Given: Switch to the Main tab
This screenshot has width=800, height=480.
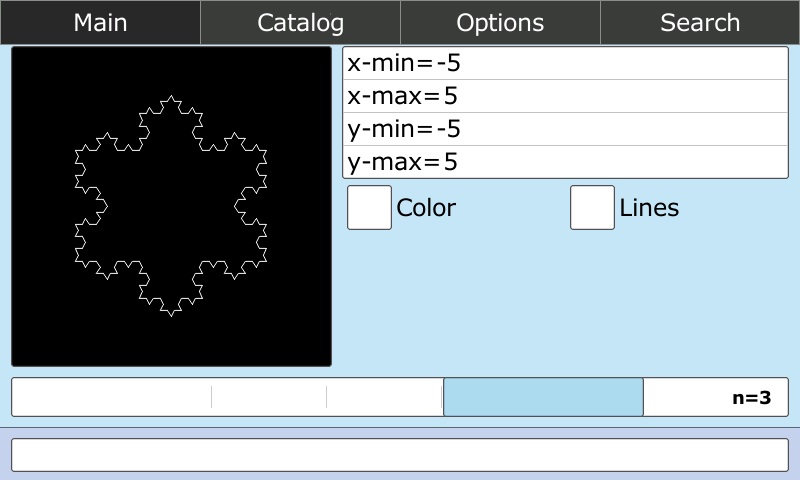Looking at the screenshot, I should pos(100,22).
